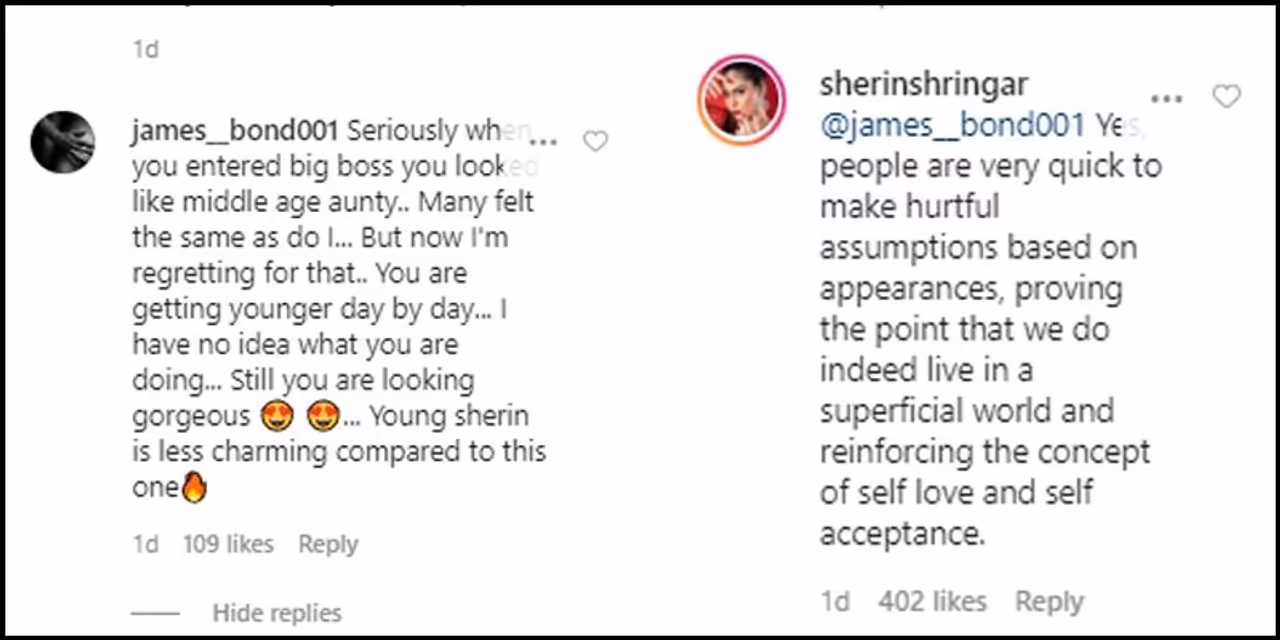Like sherinshringar's reply with the heart icon

coord(1226,97)
